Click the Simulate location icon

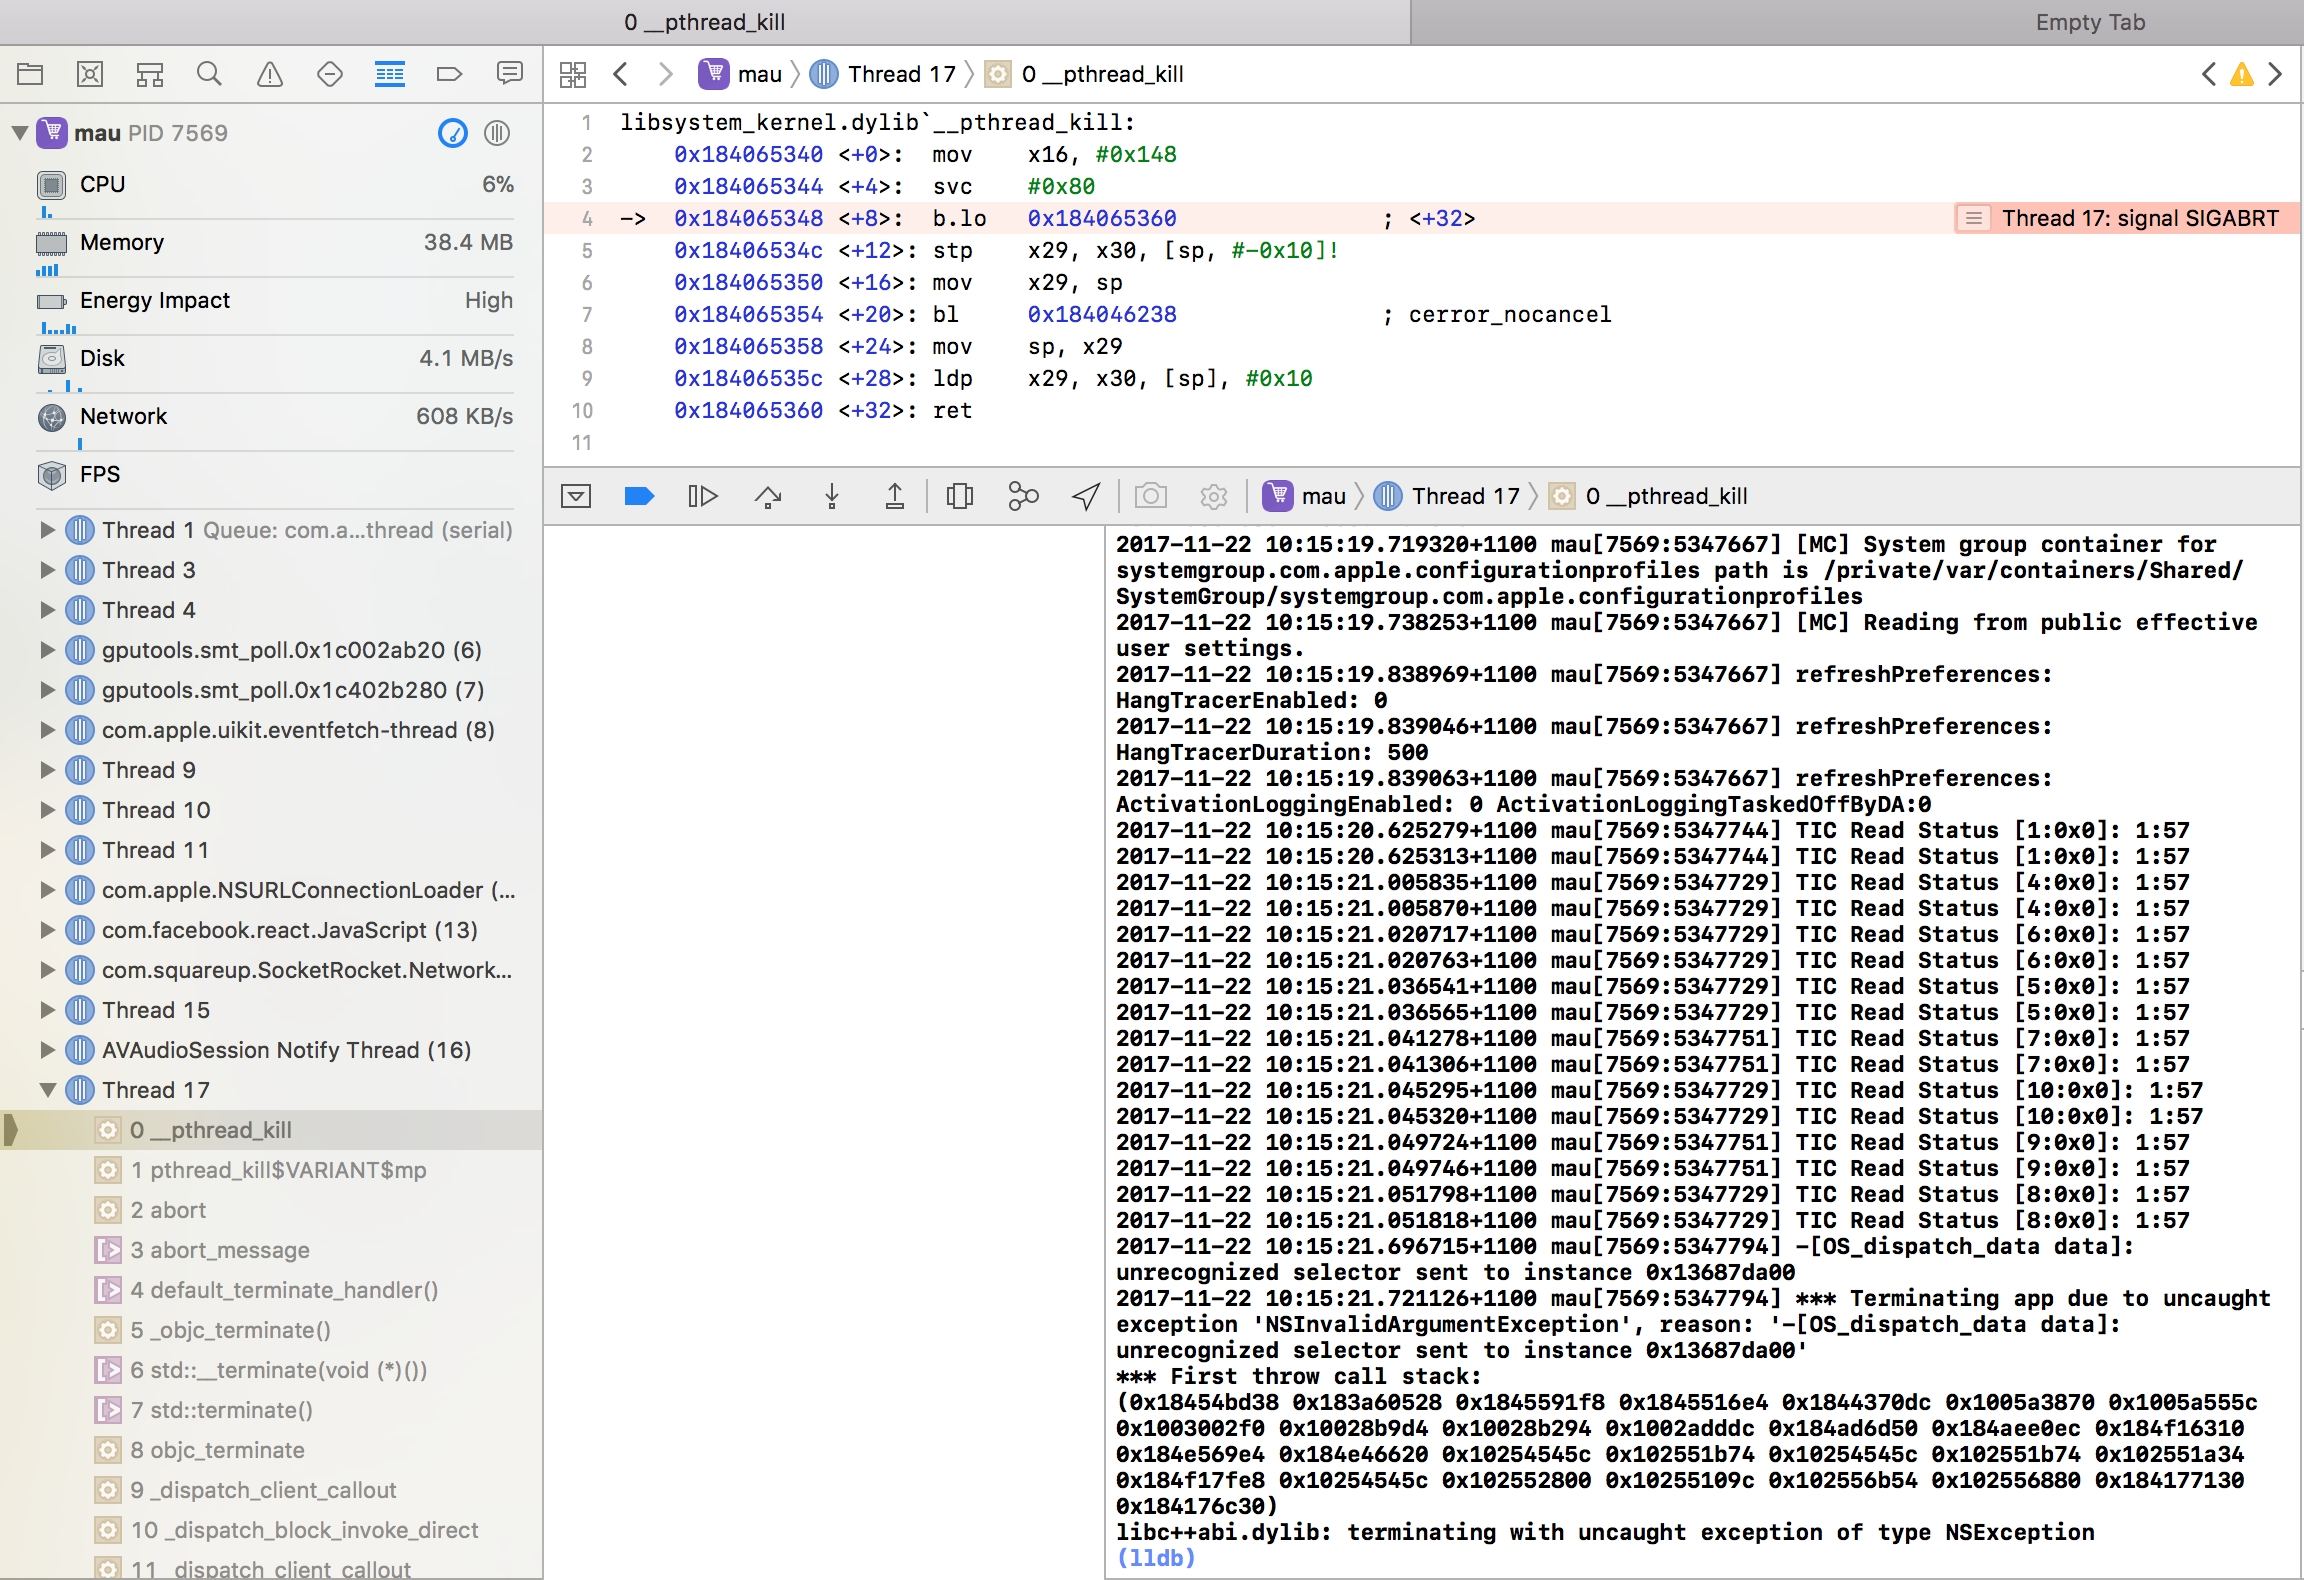coord(1085,495)
